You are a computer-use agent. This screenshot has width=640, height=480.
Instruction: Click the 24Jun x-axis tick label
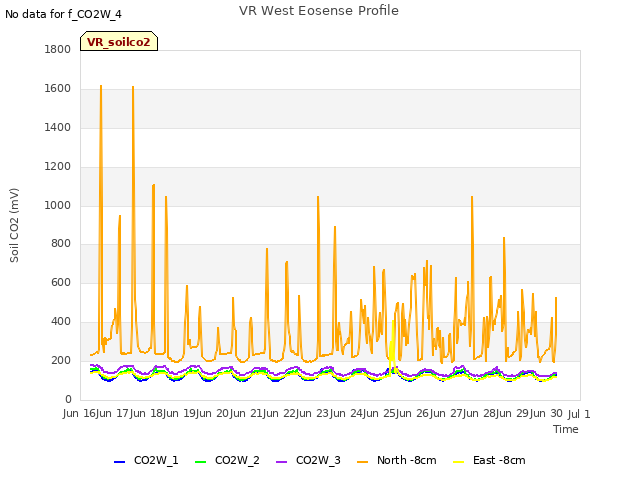(364, 413)
